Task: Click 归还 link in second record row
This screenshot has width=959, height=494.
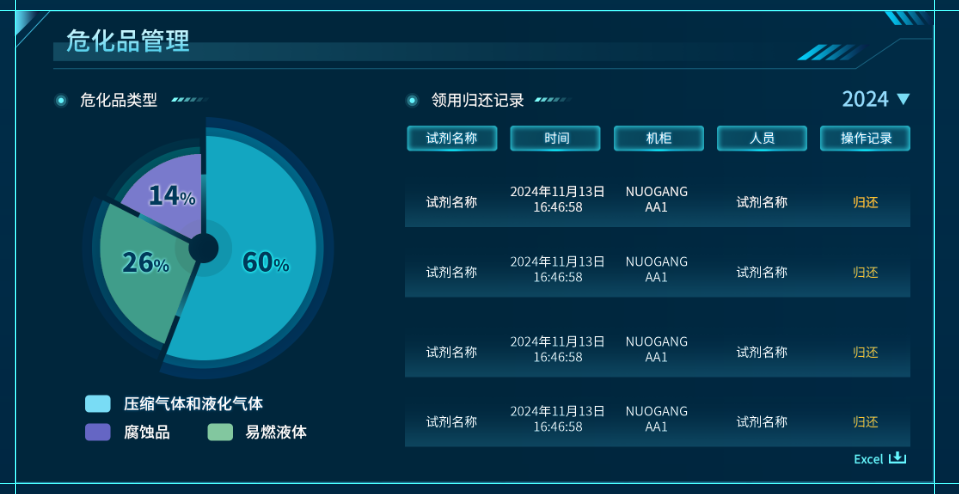Action: pyautogui.click(x=865, y=272)
